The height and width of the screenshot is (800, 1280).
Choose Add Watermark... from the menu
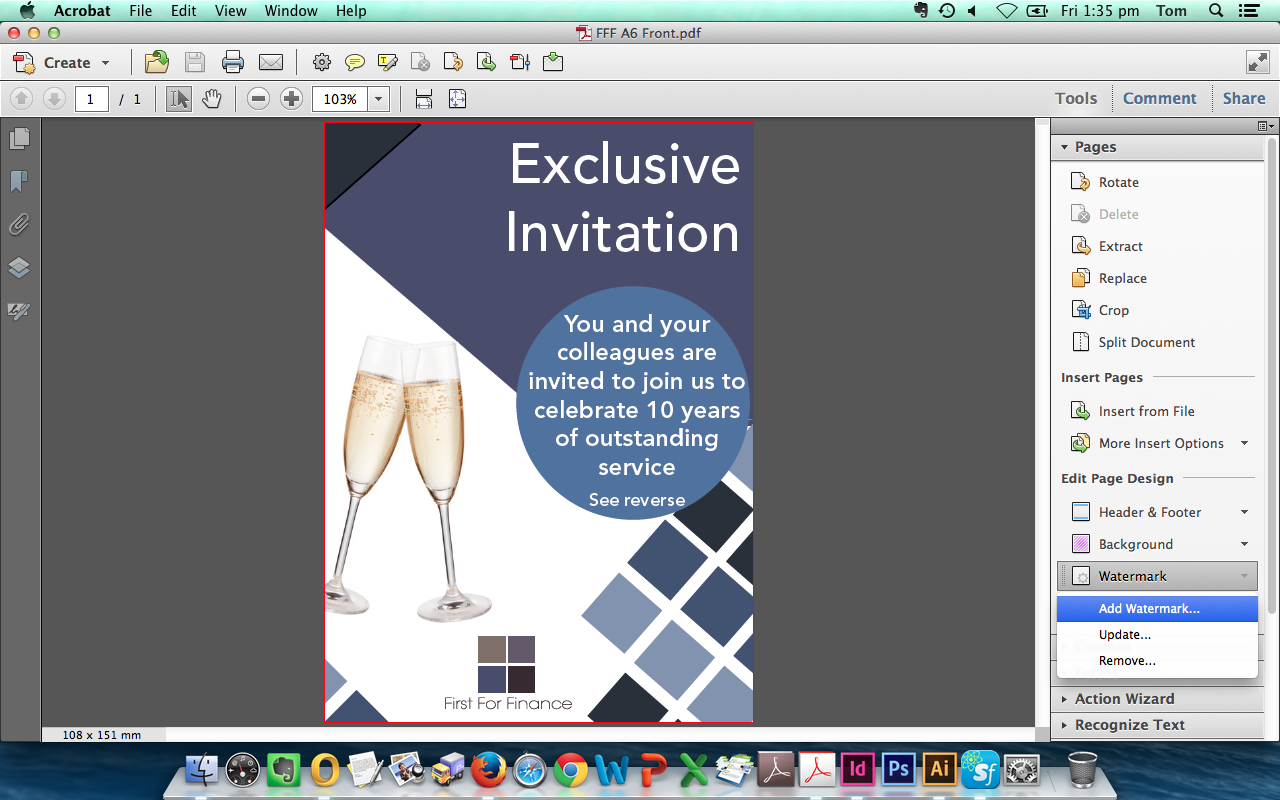[1149, 608]
